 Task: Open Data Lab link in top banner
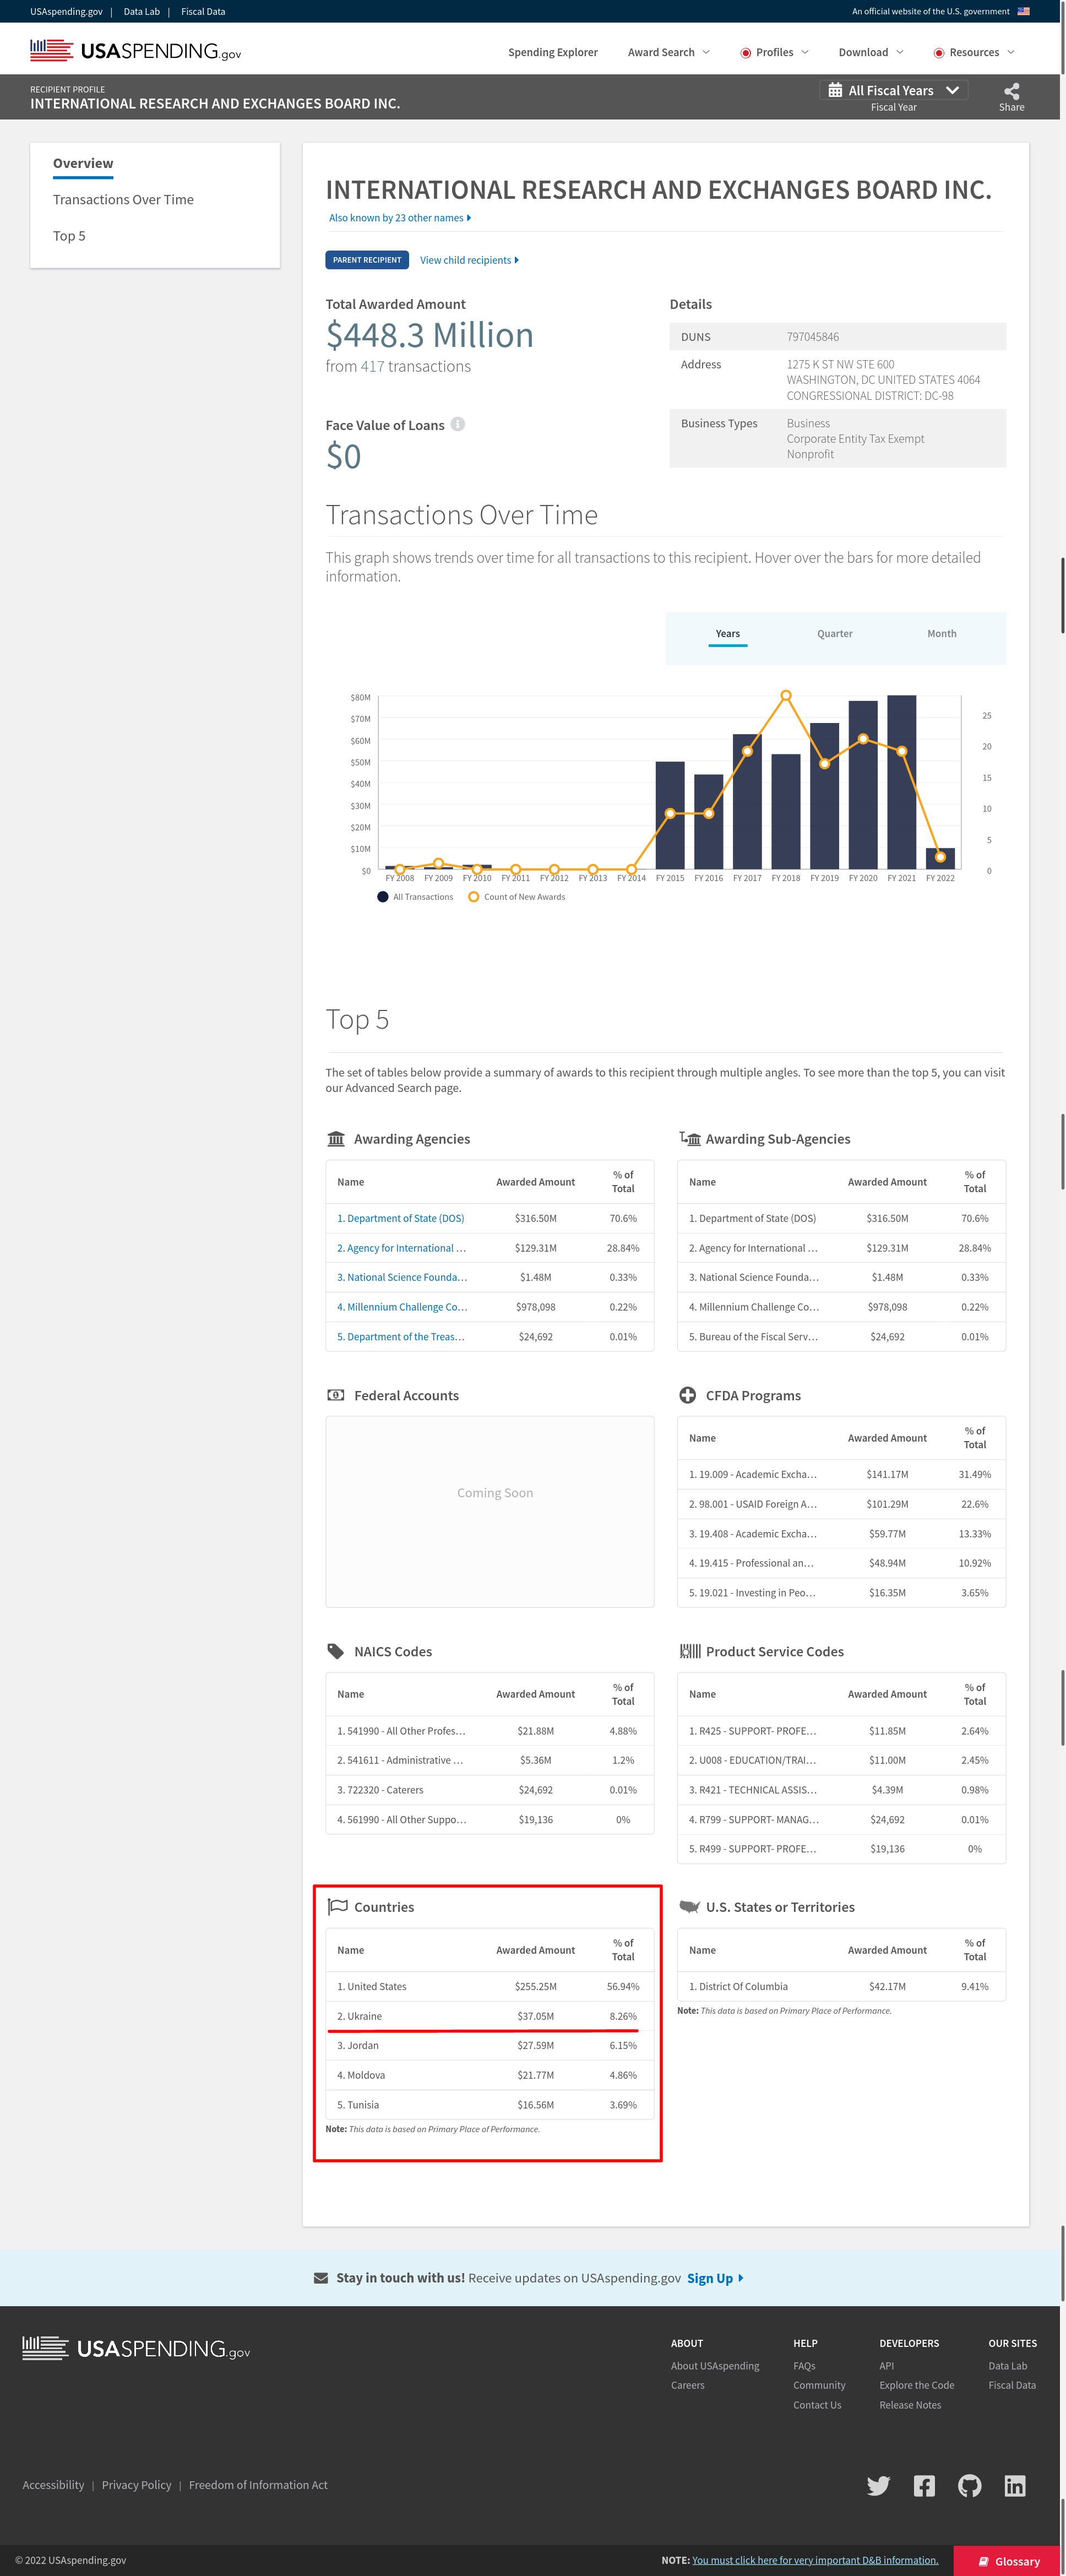[x=141, y=11]
